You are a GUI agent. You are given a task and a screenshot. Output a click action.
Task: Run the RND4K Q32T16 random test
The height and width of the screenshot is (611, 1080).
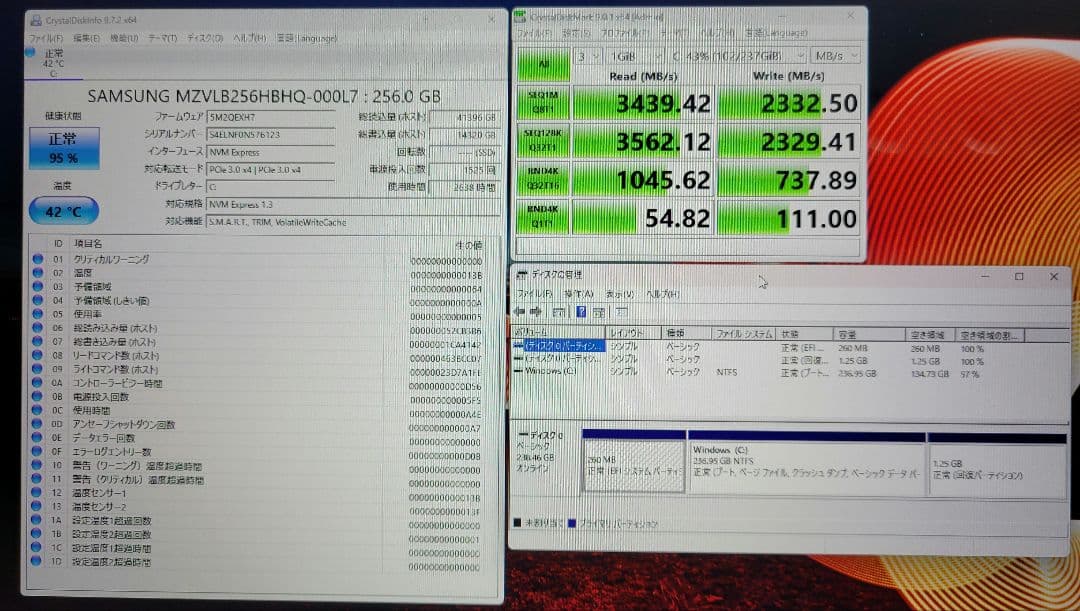coord(543,180)
